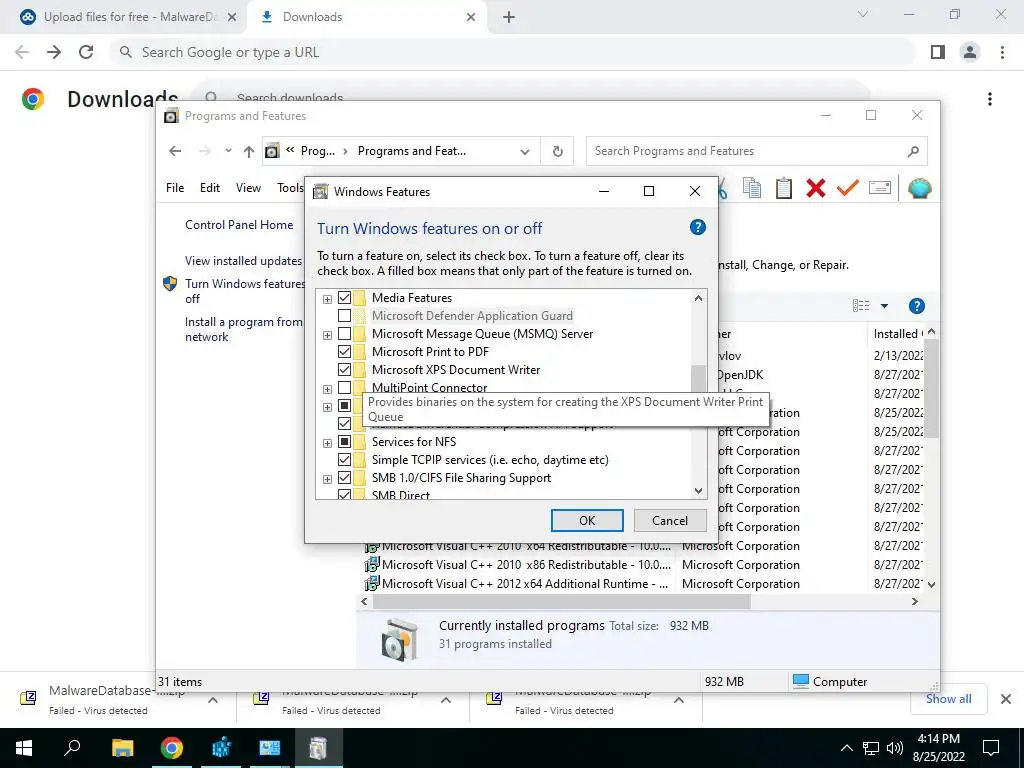Open the File menu
The height and width of the screenshot is (768, 1024).
click(175, 187)
